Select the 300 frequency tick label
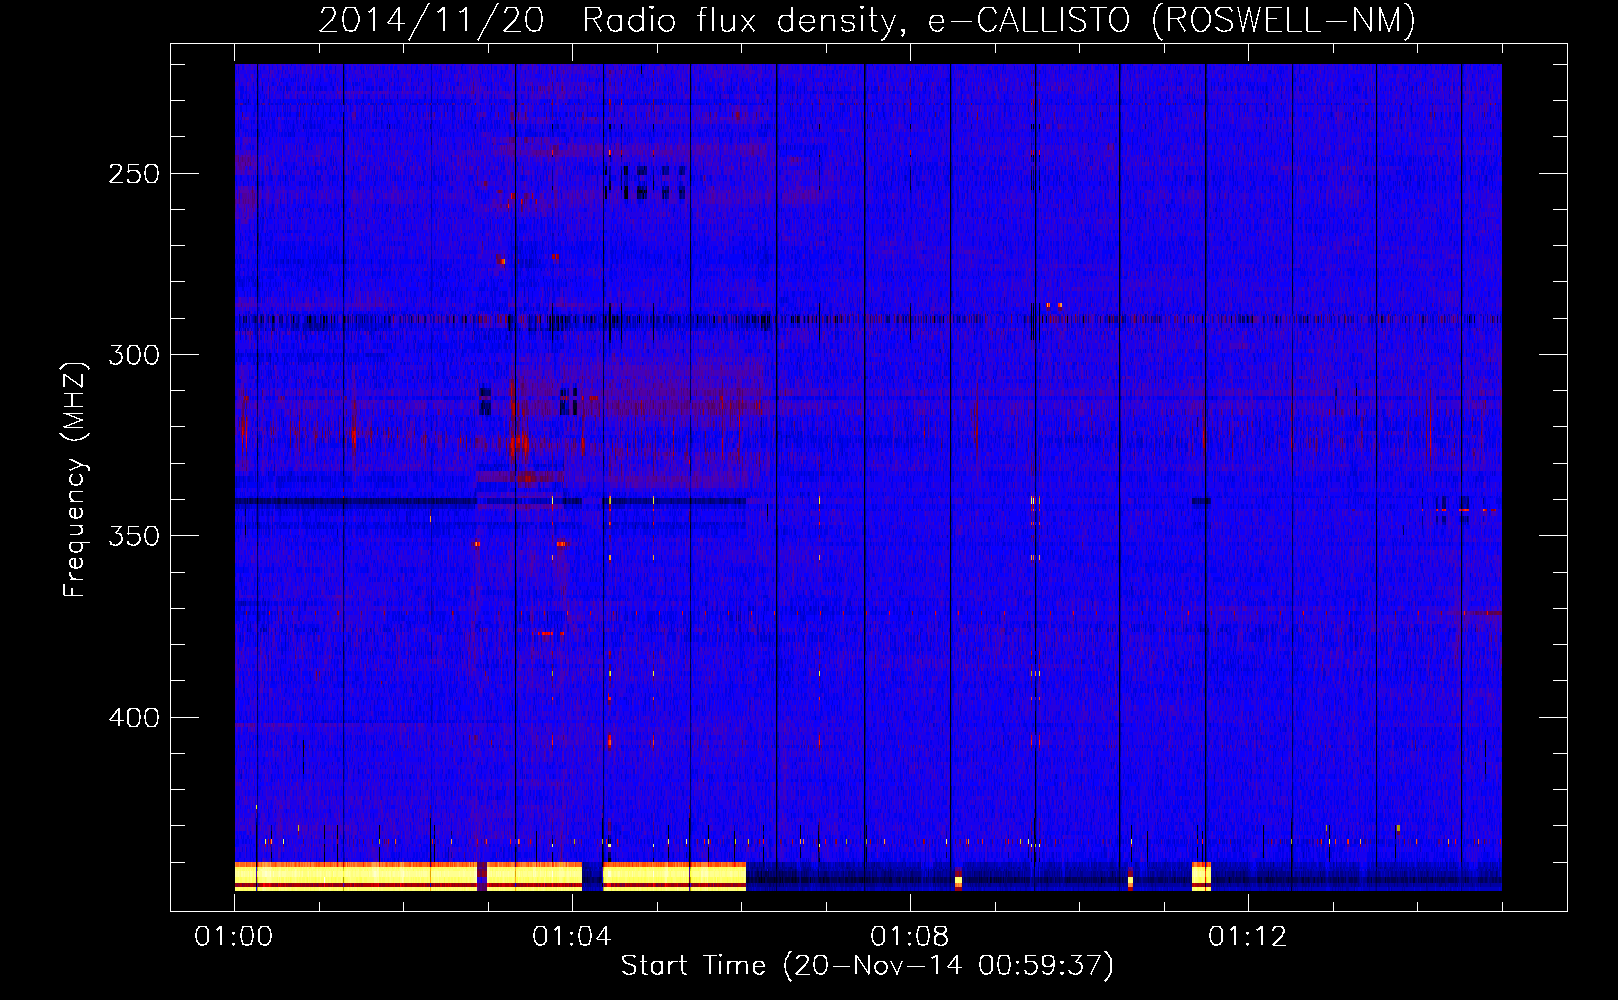1618x1000 pixels. (134, 355)
